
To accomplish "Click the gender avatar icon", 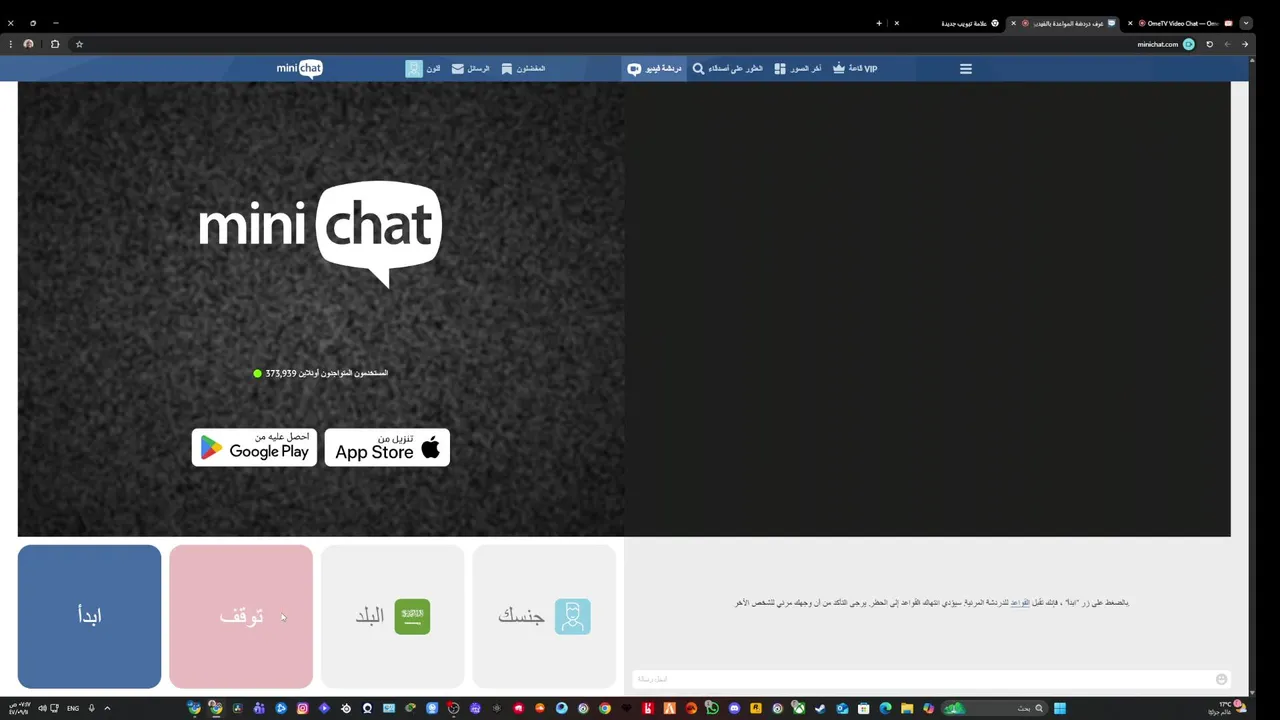I will tap(573, 616).
